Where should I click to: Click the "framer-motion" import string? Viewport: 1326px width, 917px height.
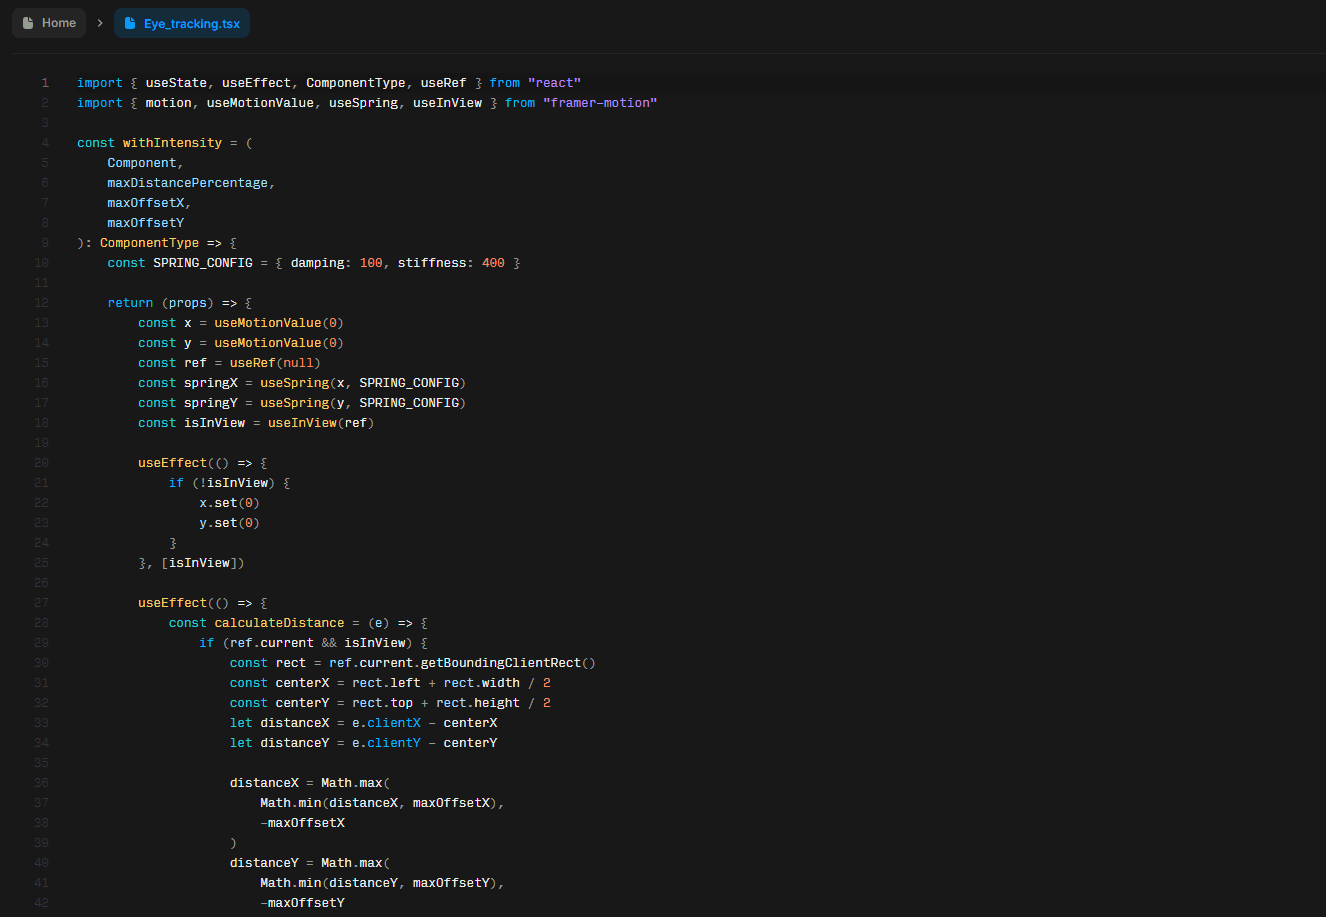click(600, 103)
